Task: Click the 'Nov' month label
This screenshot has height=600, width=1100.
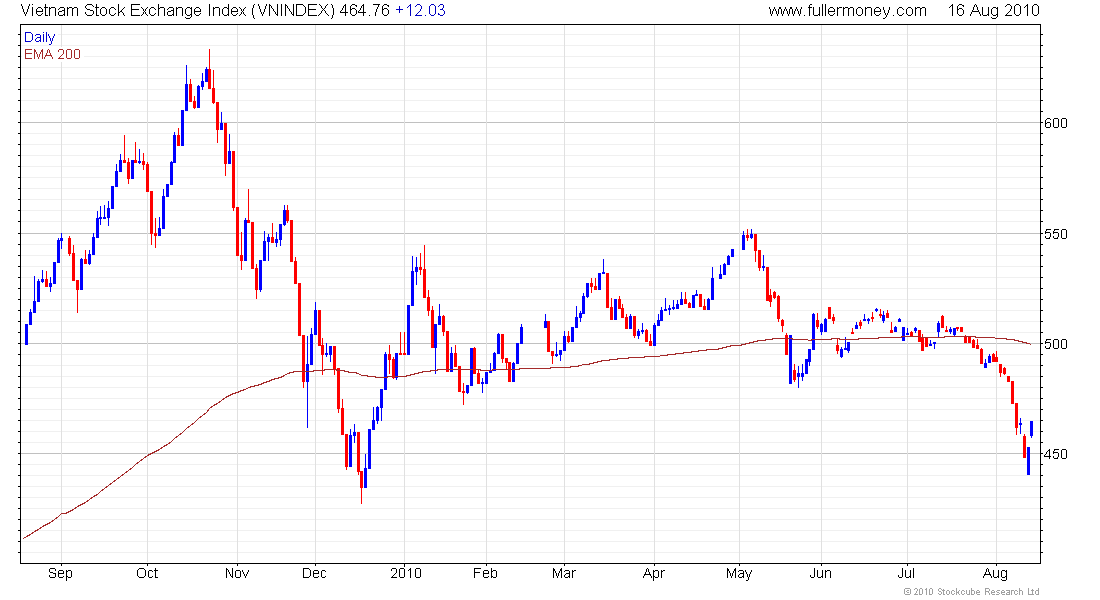Action: 237,573
